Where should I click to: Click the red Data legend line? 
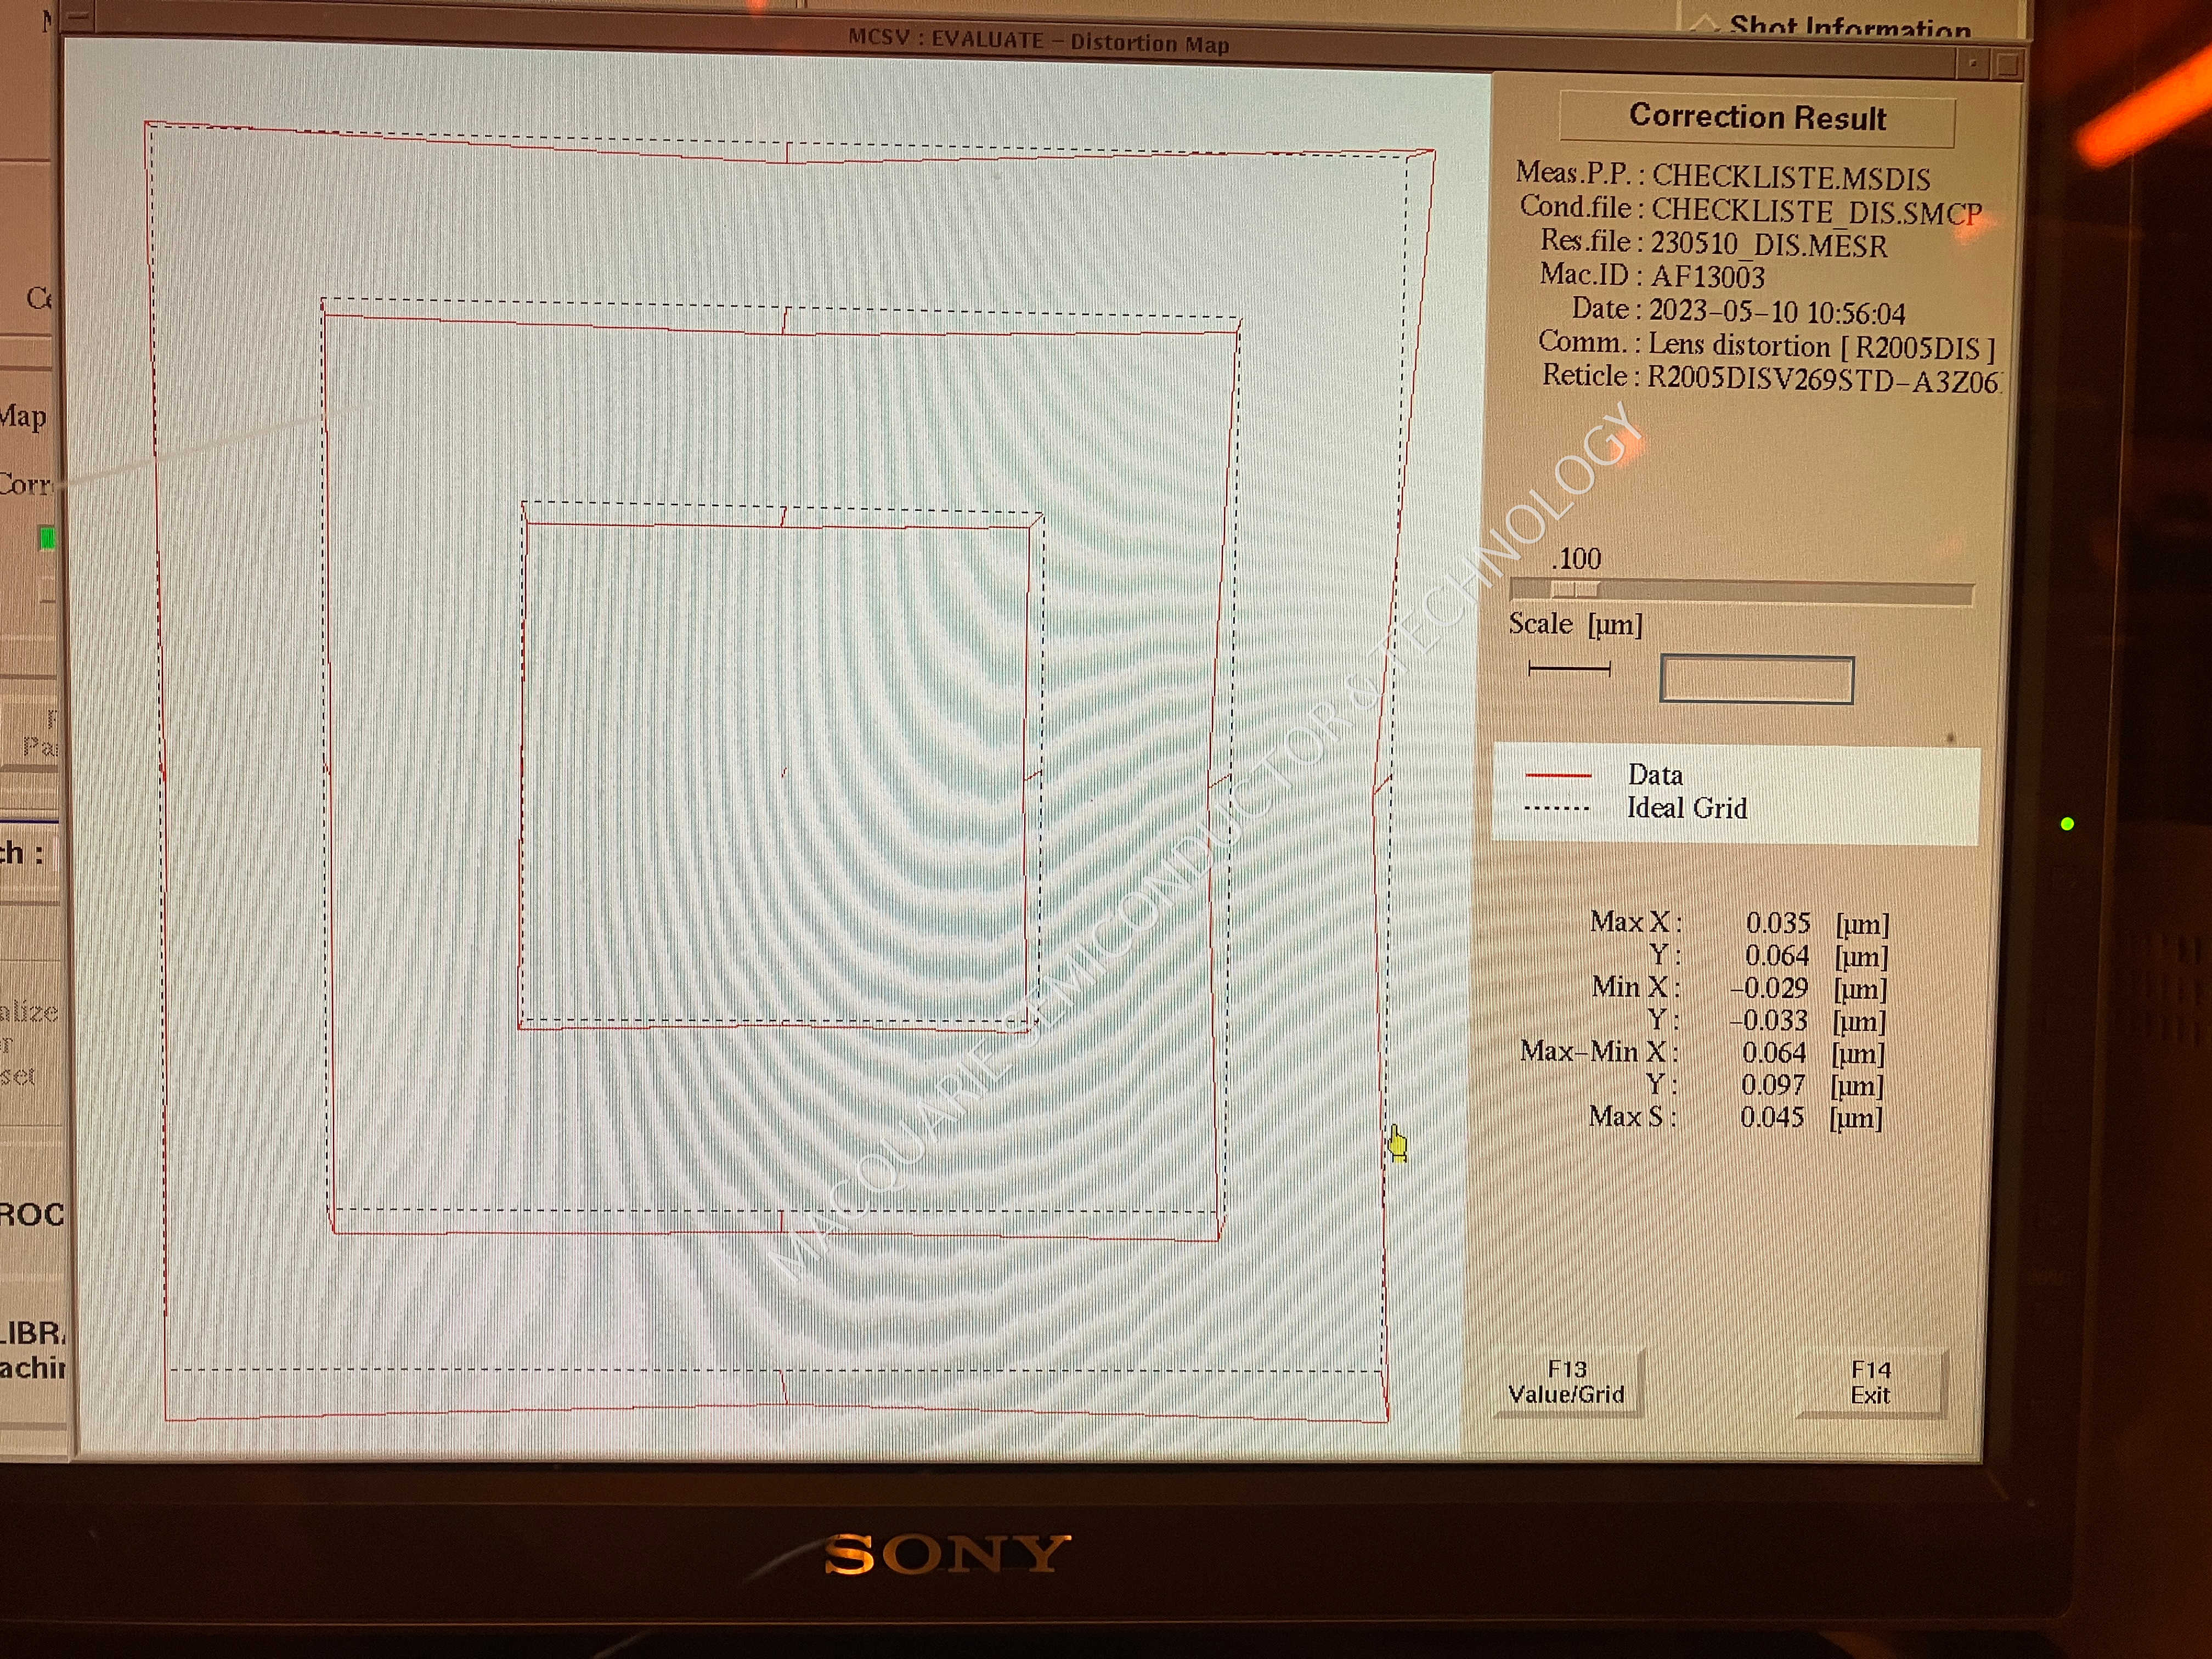pyautogui.click(x=1557, y=775)
